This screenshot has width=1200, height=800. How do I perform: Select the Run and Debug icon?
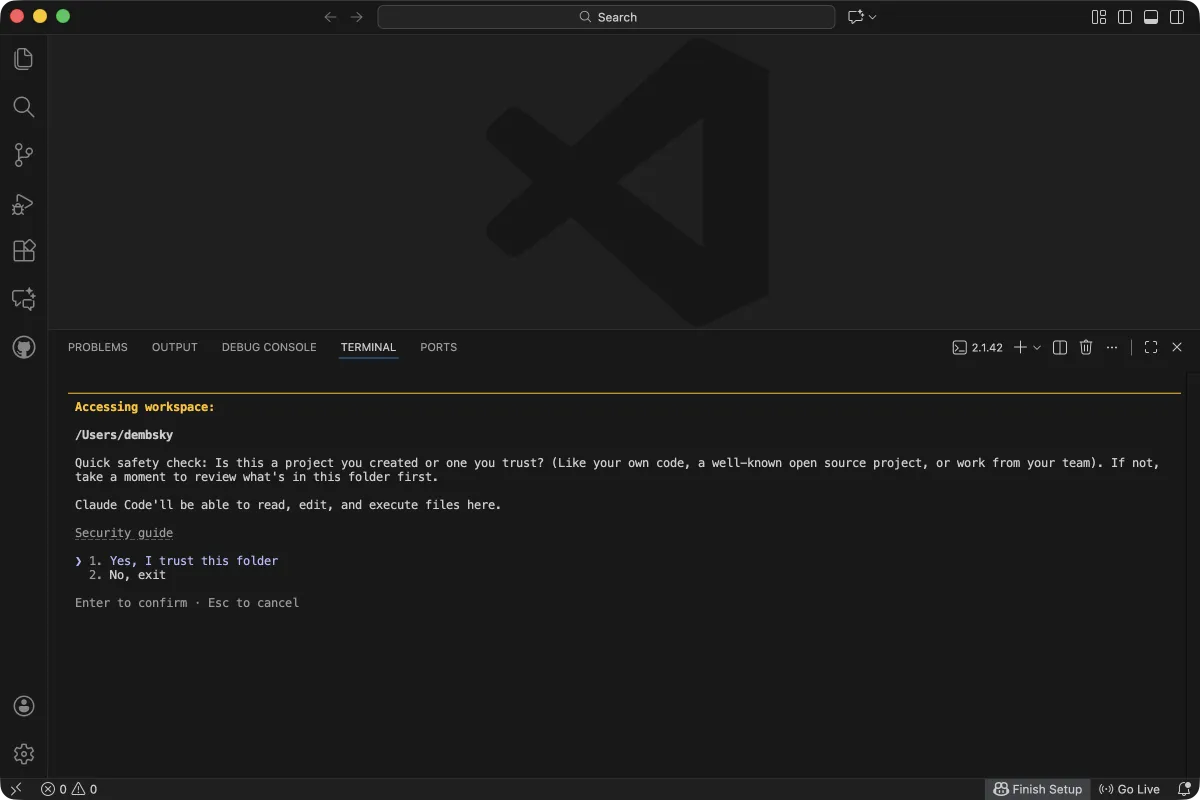tap(23, 203)
